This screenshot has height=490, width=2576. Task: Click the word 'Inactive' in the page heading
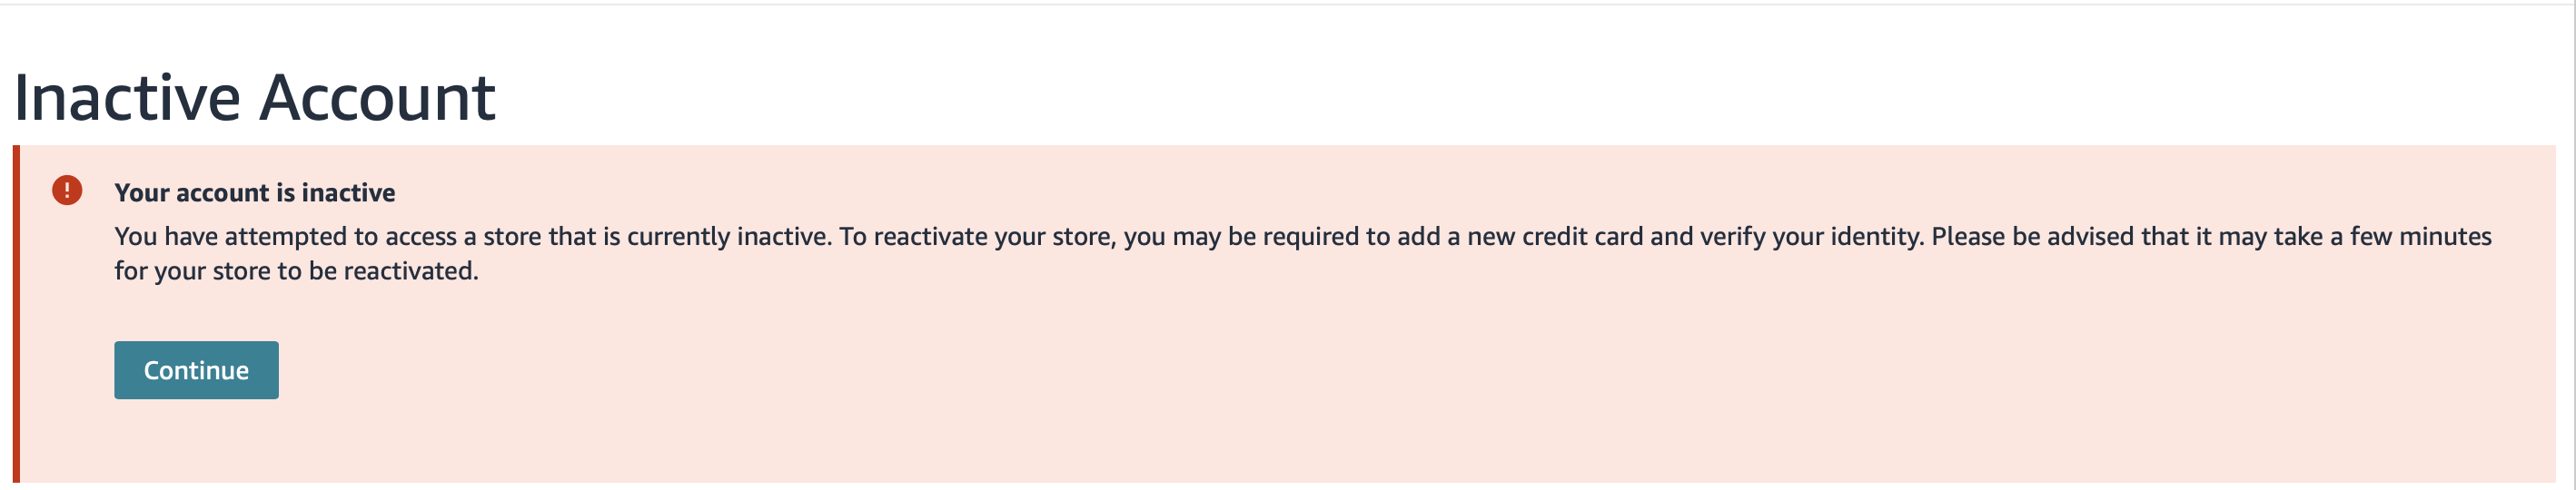point(127,98)
